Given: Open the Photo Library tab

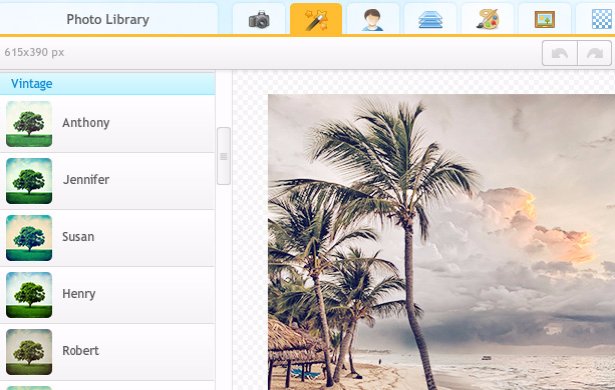Looking at the screenshot, I should click(108, 19).
